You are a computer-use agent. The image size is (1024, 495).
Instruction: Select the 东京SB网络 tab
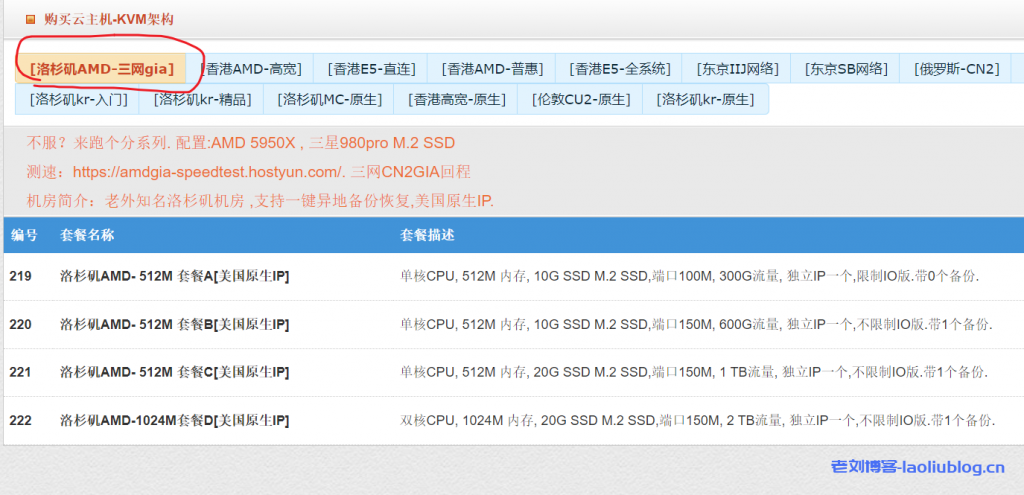[x=845, y=69]
